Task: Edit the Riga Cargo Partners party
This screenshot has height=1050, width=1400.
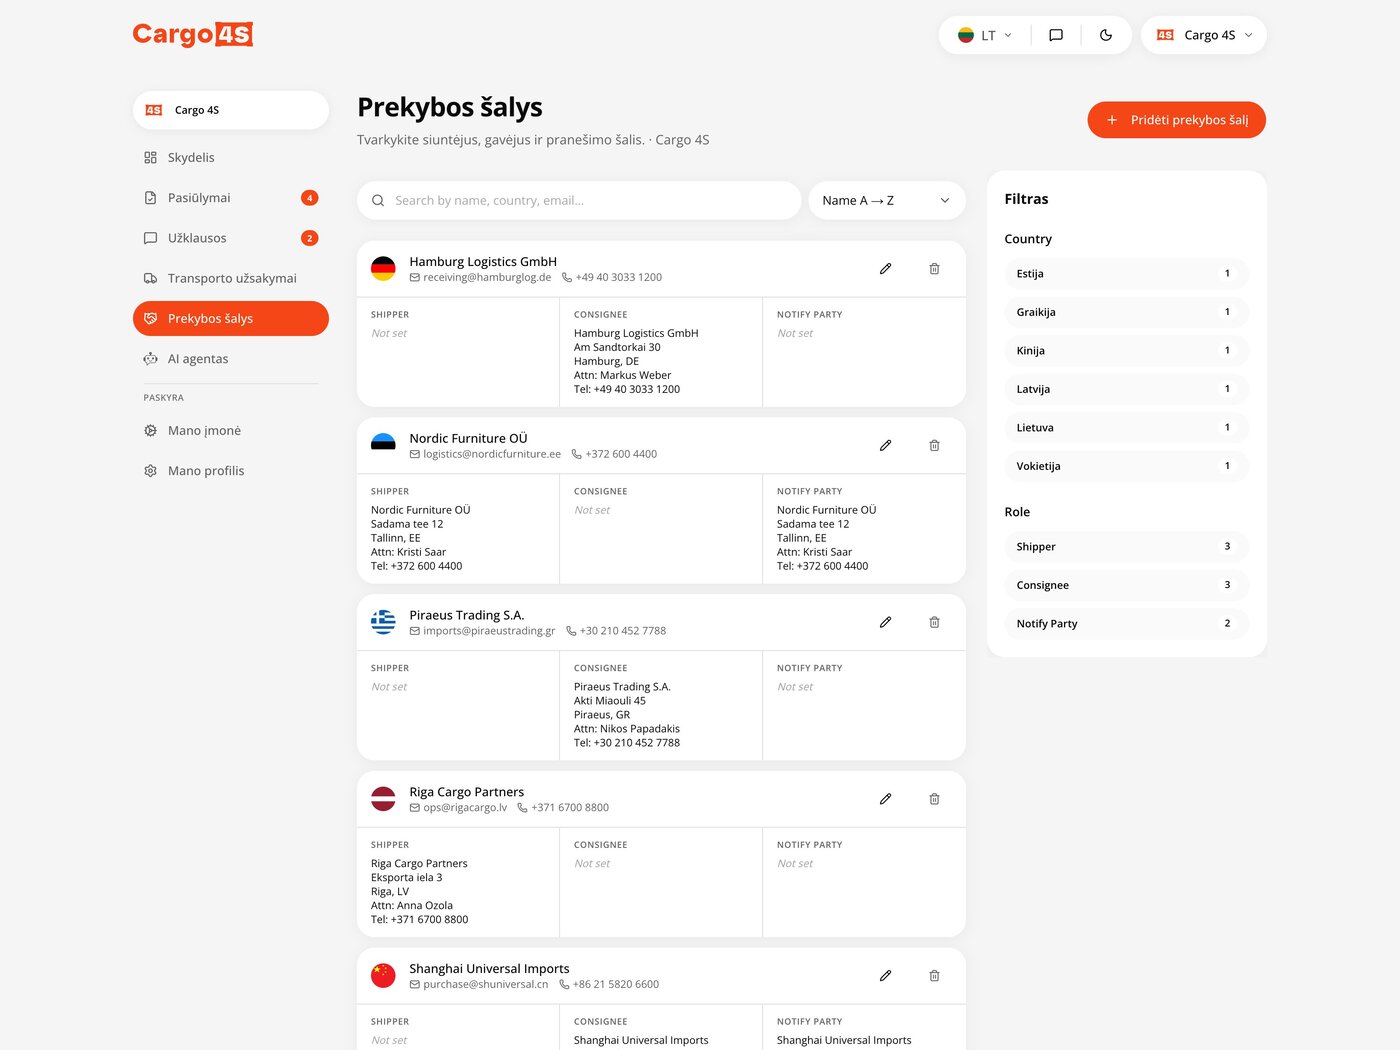Action: click(885, 799)
